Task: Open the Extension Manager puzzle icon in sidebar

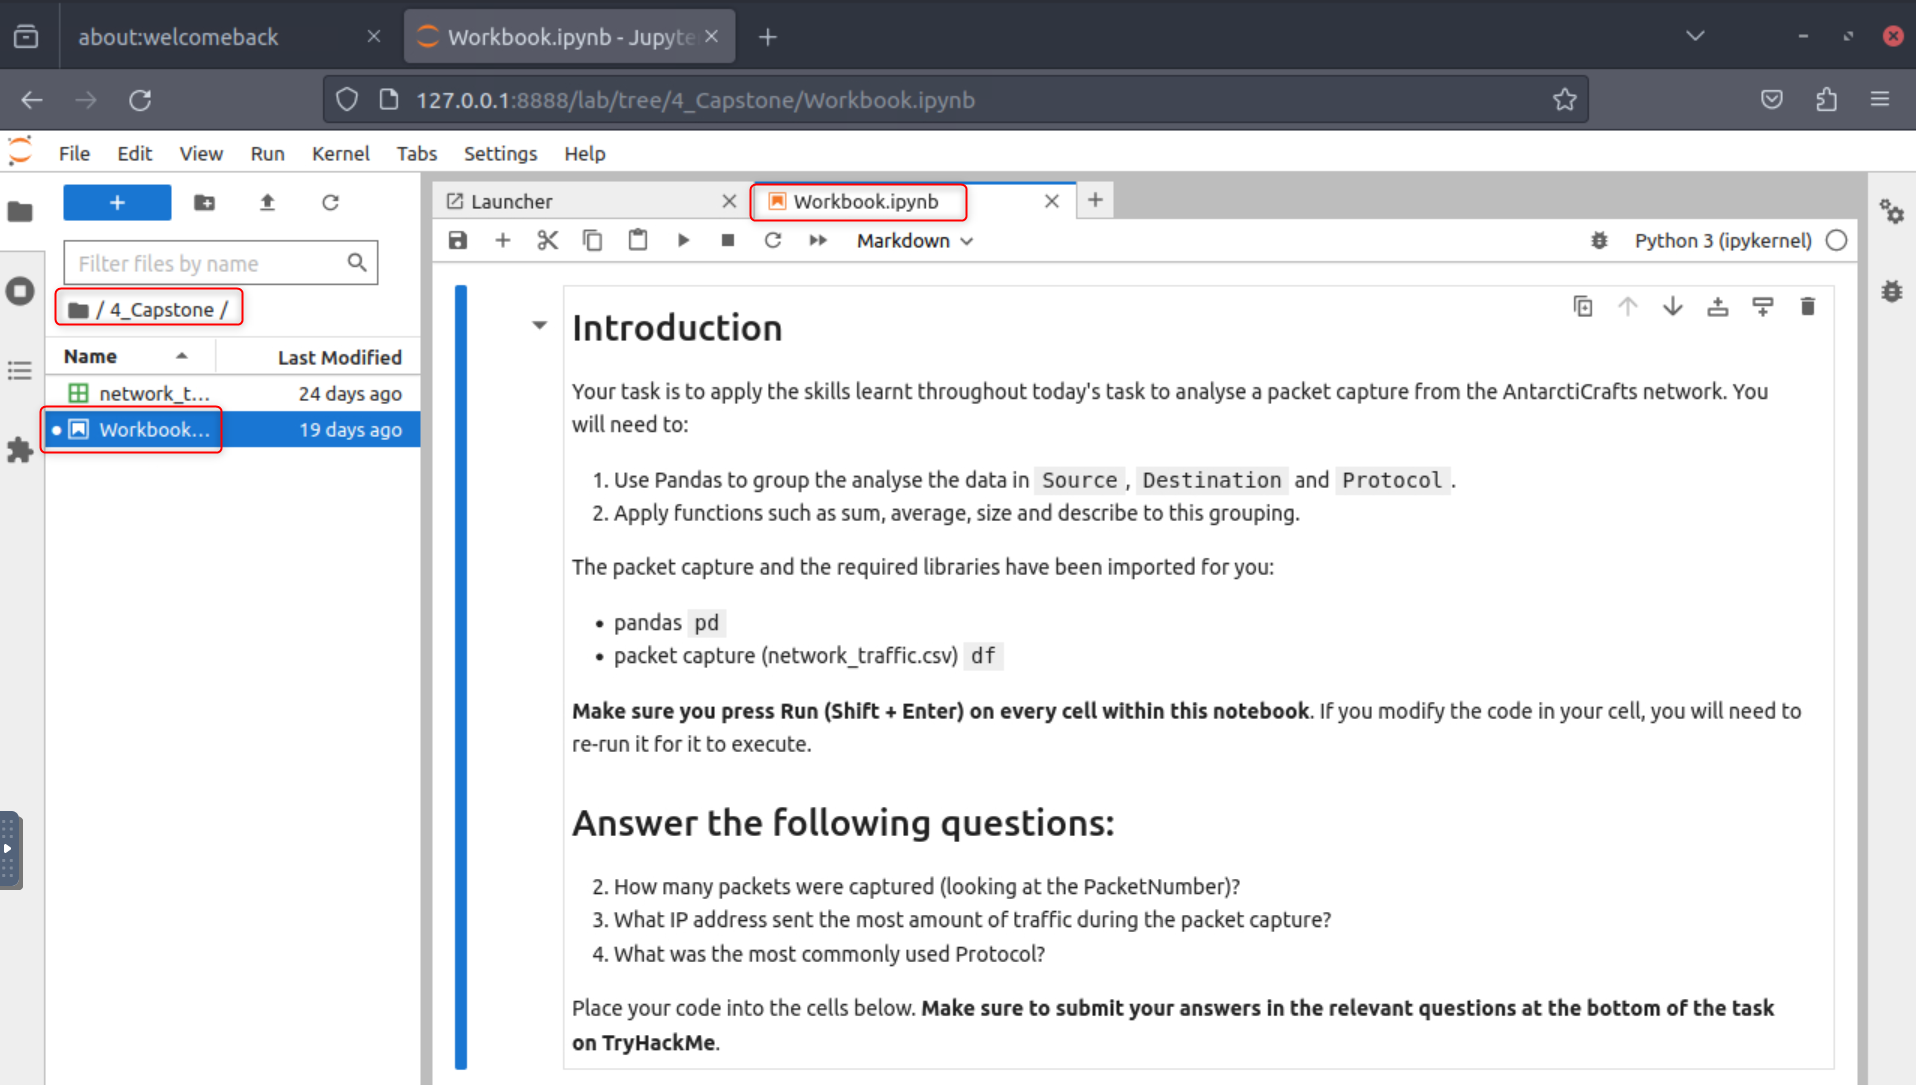Action: click(20, 450)
